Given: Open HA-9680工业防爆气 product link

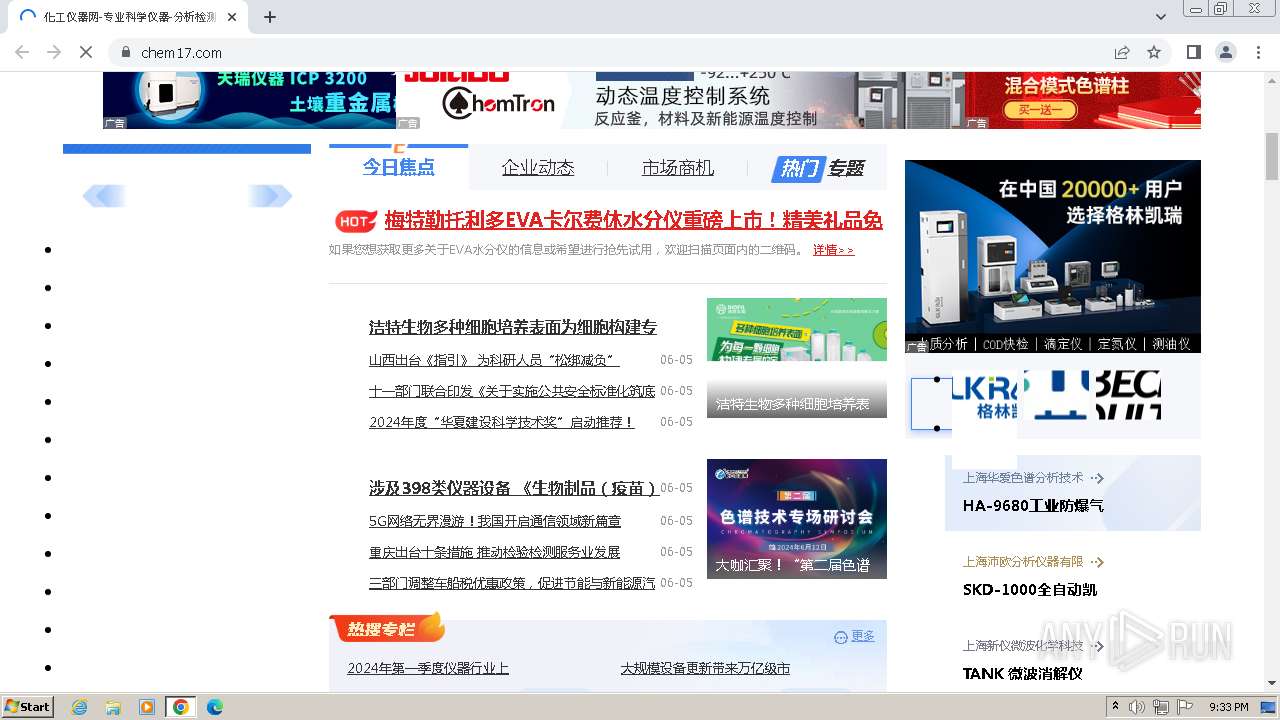Looking at the screenshot, I should click(1033, 506).
